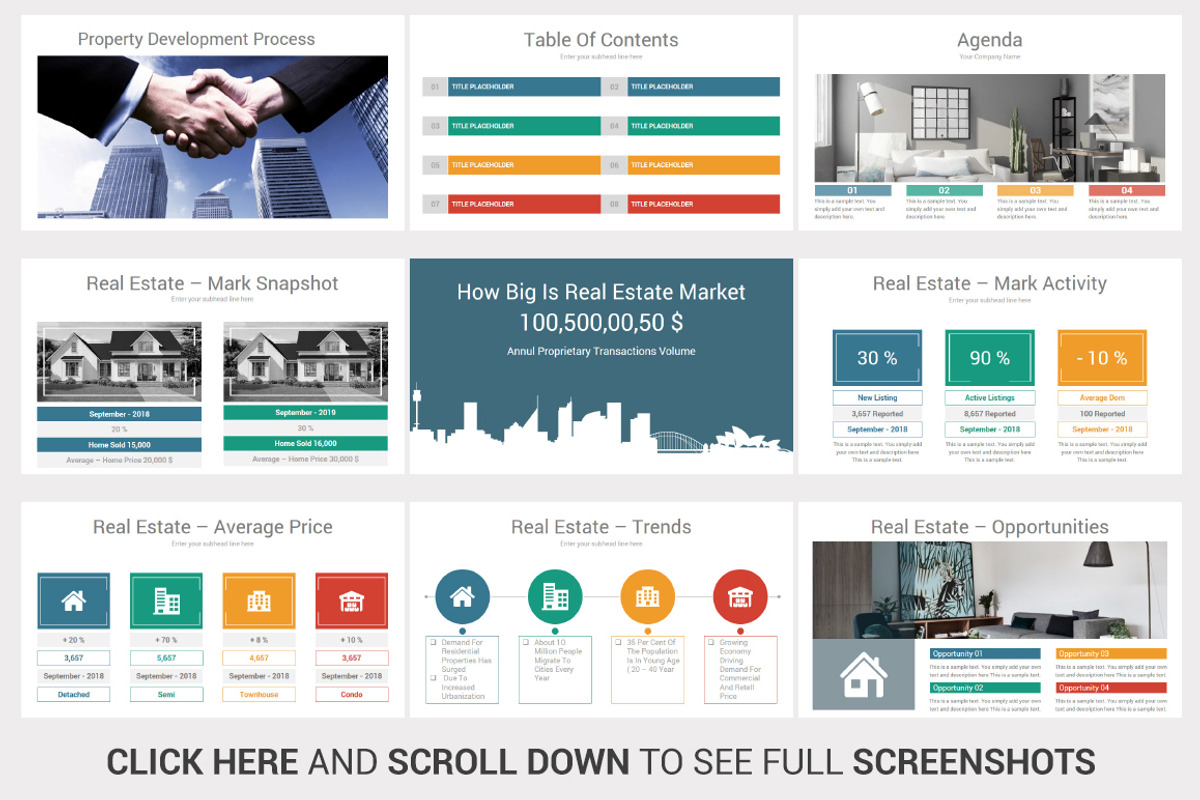The image size is (1200, 800).
Task: Select the orange 03 label in Agenda
Action: click(1035, 190)
